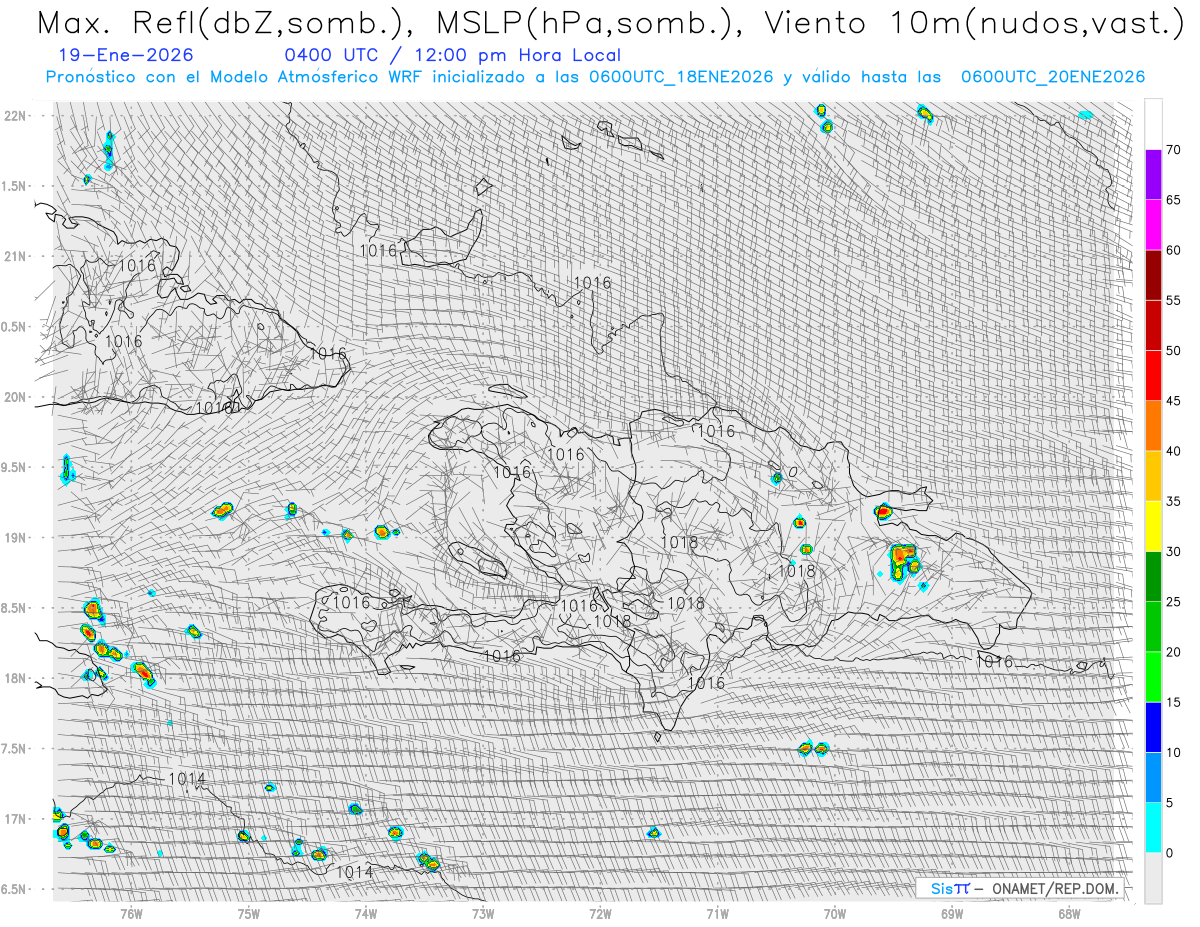This screenshot has width=1200, height=927.
Task: Click the 21N latitude axis label
Action: [x=16, y=256]
